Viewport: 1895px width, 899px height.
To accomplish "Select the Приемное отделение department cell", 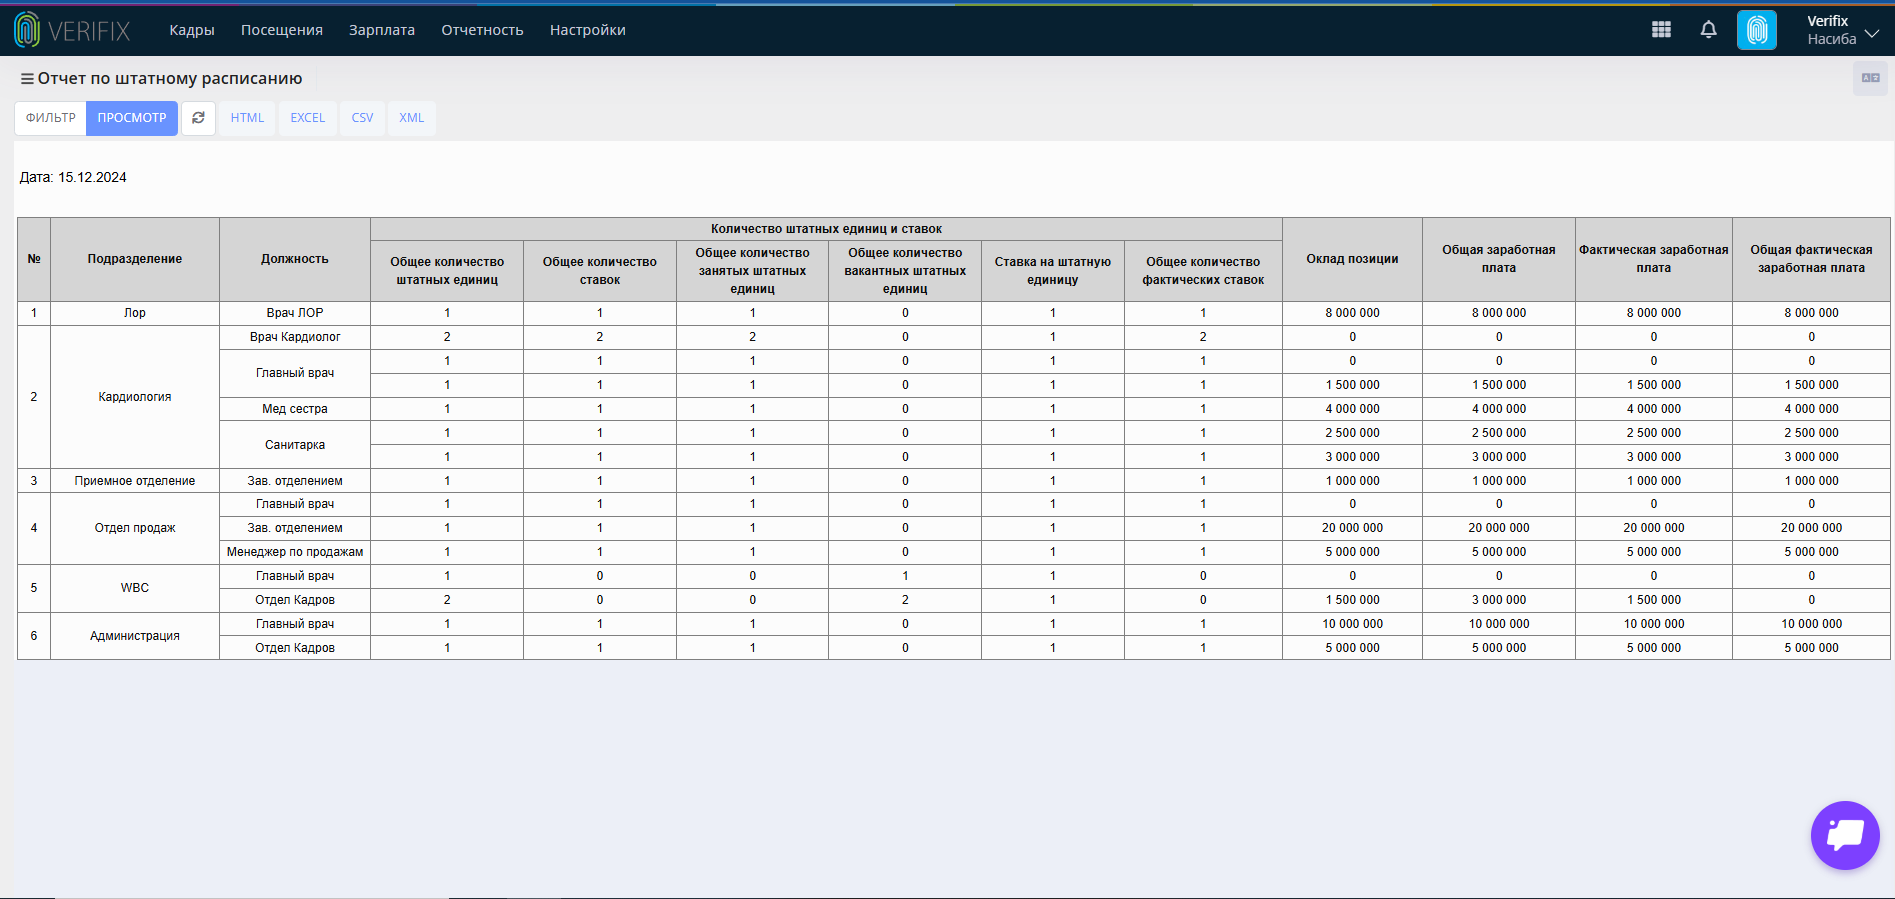I will [x=135, y=481].
